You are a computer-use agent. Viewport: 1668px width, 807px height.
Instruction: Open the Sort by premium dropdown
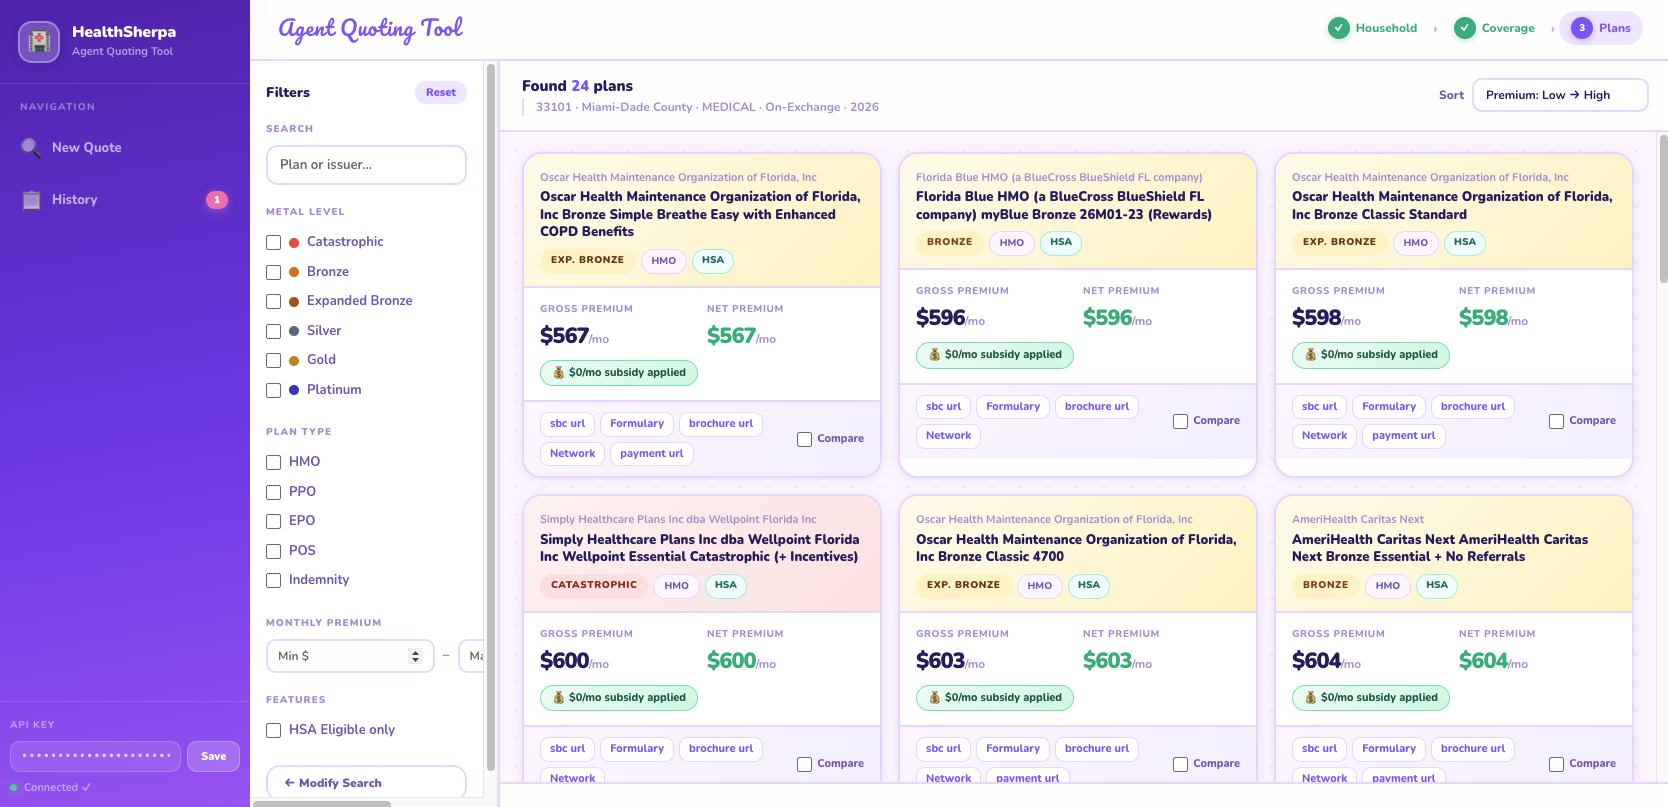point(1560,95)
